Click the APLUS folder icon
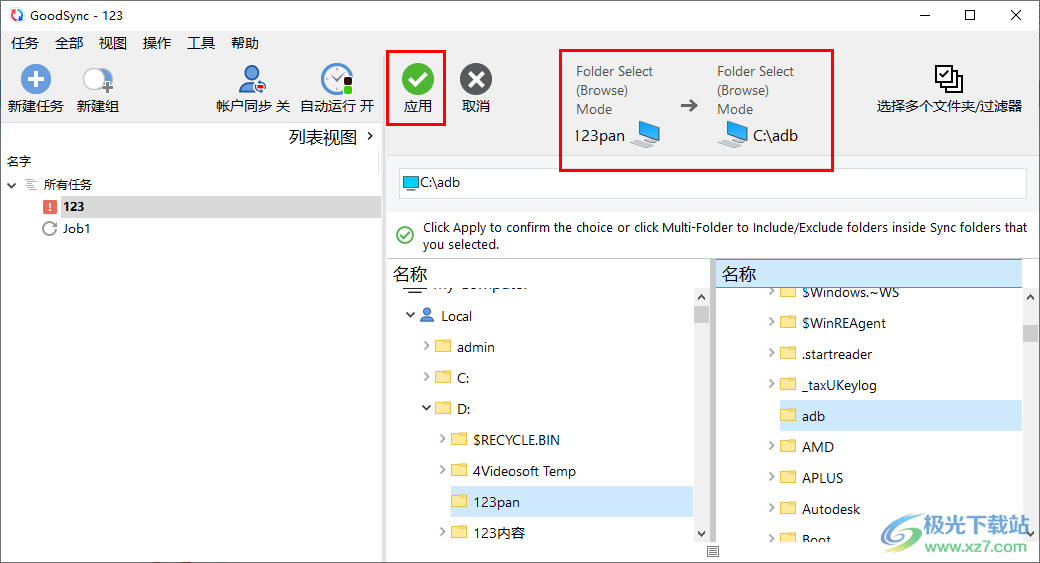 coord(788,477)
